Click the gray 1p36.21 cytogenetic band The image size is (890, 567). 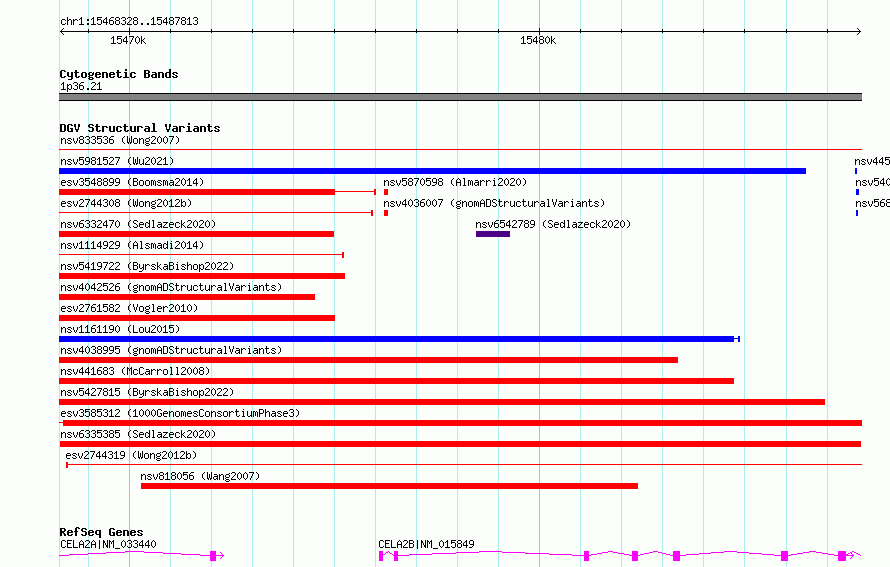460,97
